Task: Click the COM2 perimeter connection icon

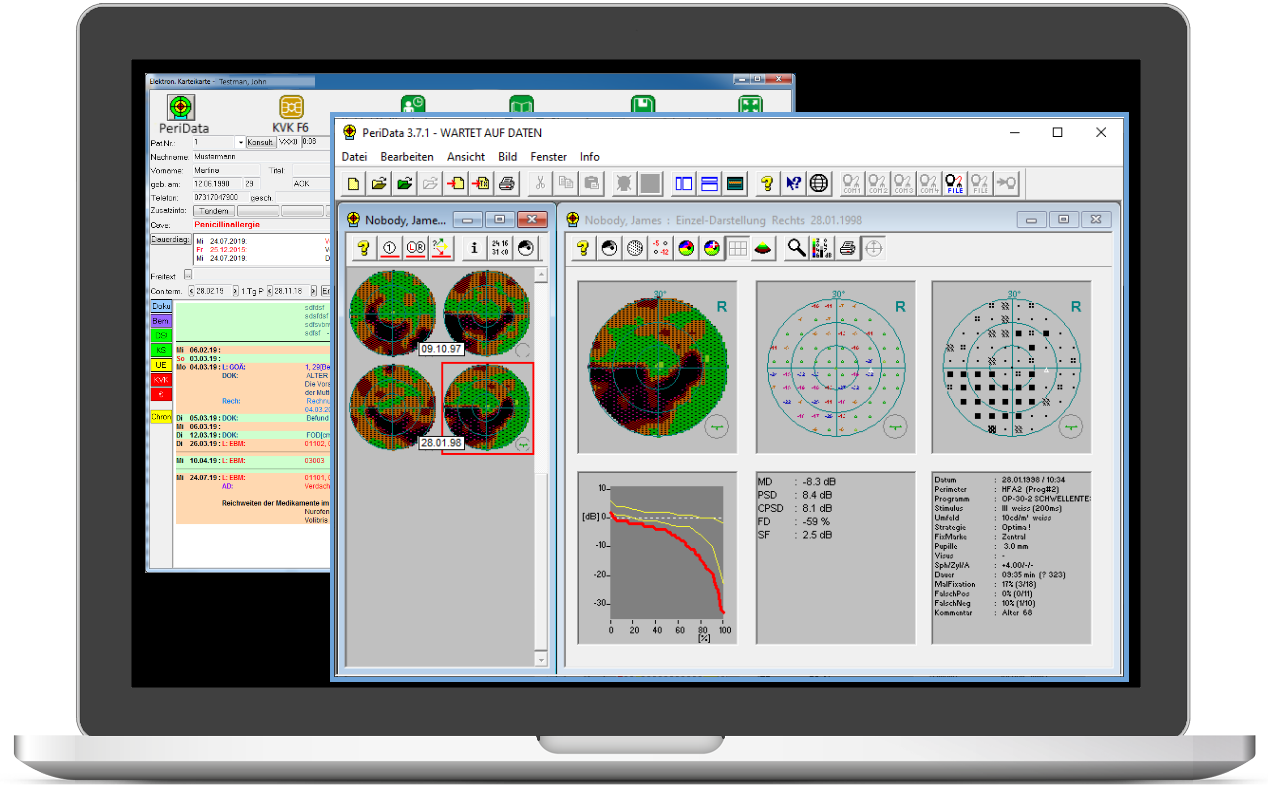Action: 877,183
